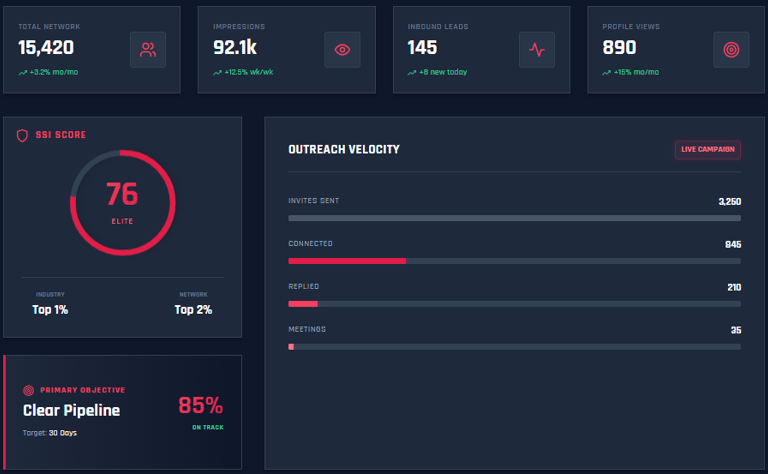Screen dimensions: 768x474
Task: Click the CONNECTED label
Action: [311, 243]
